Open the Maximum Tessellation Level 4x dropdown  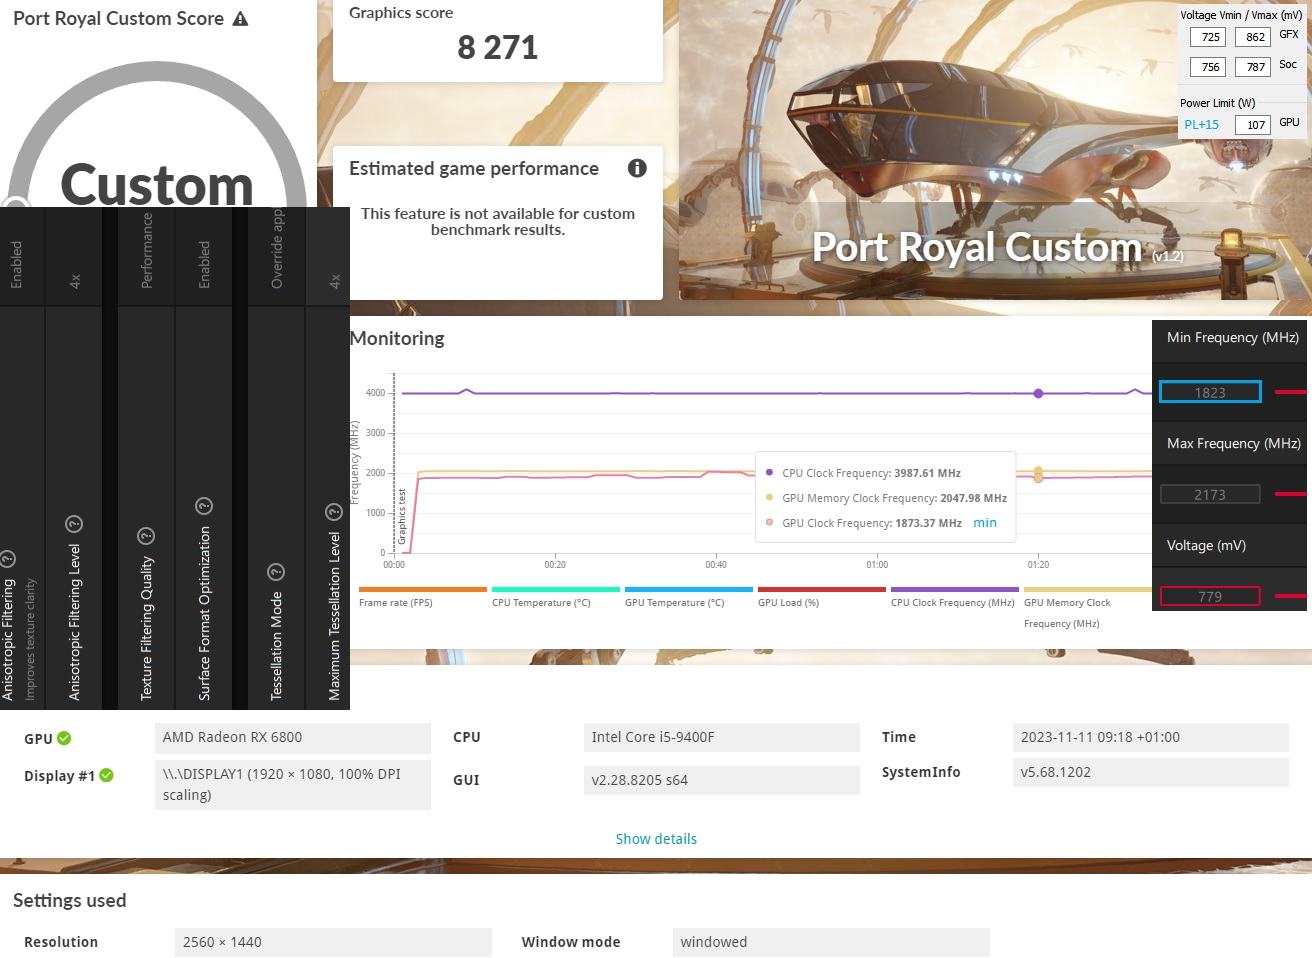tap(334, 282)
